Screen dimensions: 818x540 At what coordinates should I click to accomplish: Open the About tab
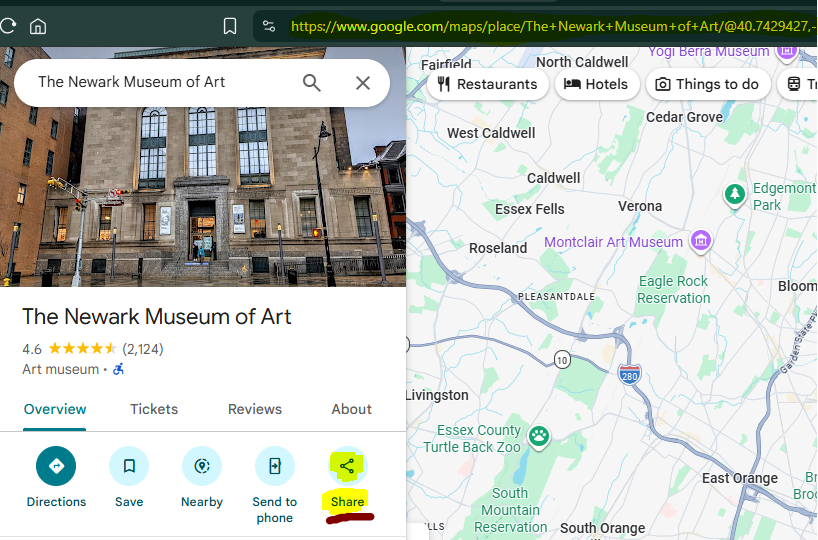(x=351, y=409)
